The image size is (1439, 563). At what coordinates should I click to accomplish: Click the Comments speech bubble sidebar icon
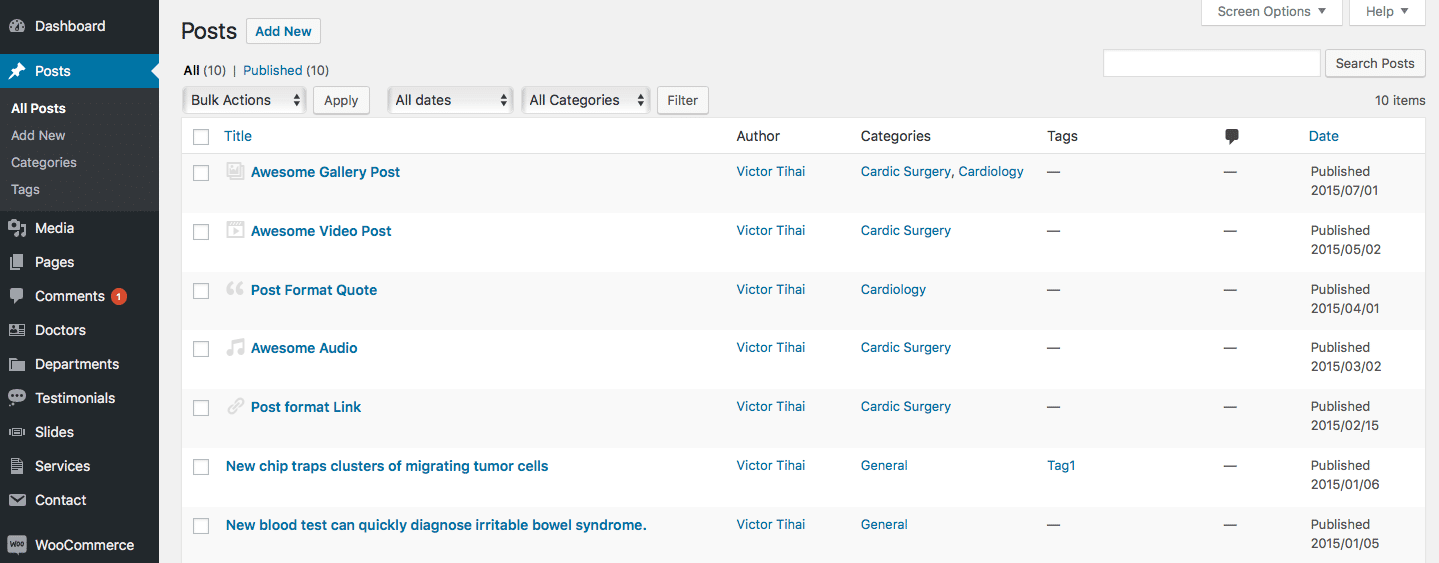pyautogui.click(x=17, y=296)
